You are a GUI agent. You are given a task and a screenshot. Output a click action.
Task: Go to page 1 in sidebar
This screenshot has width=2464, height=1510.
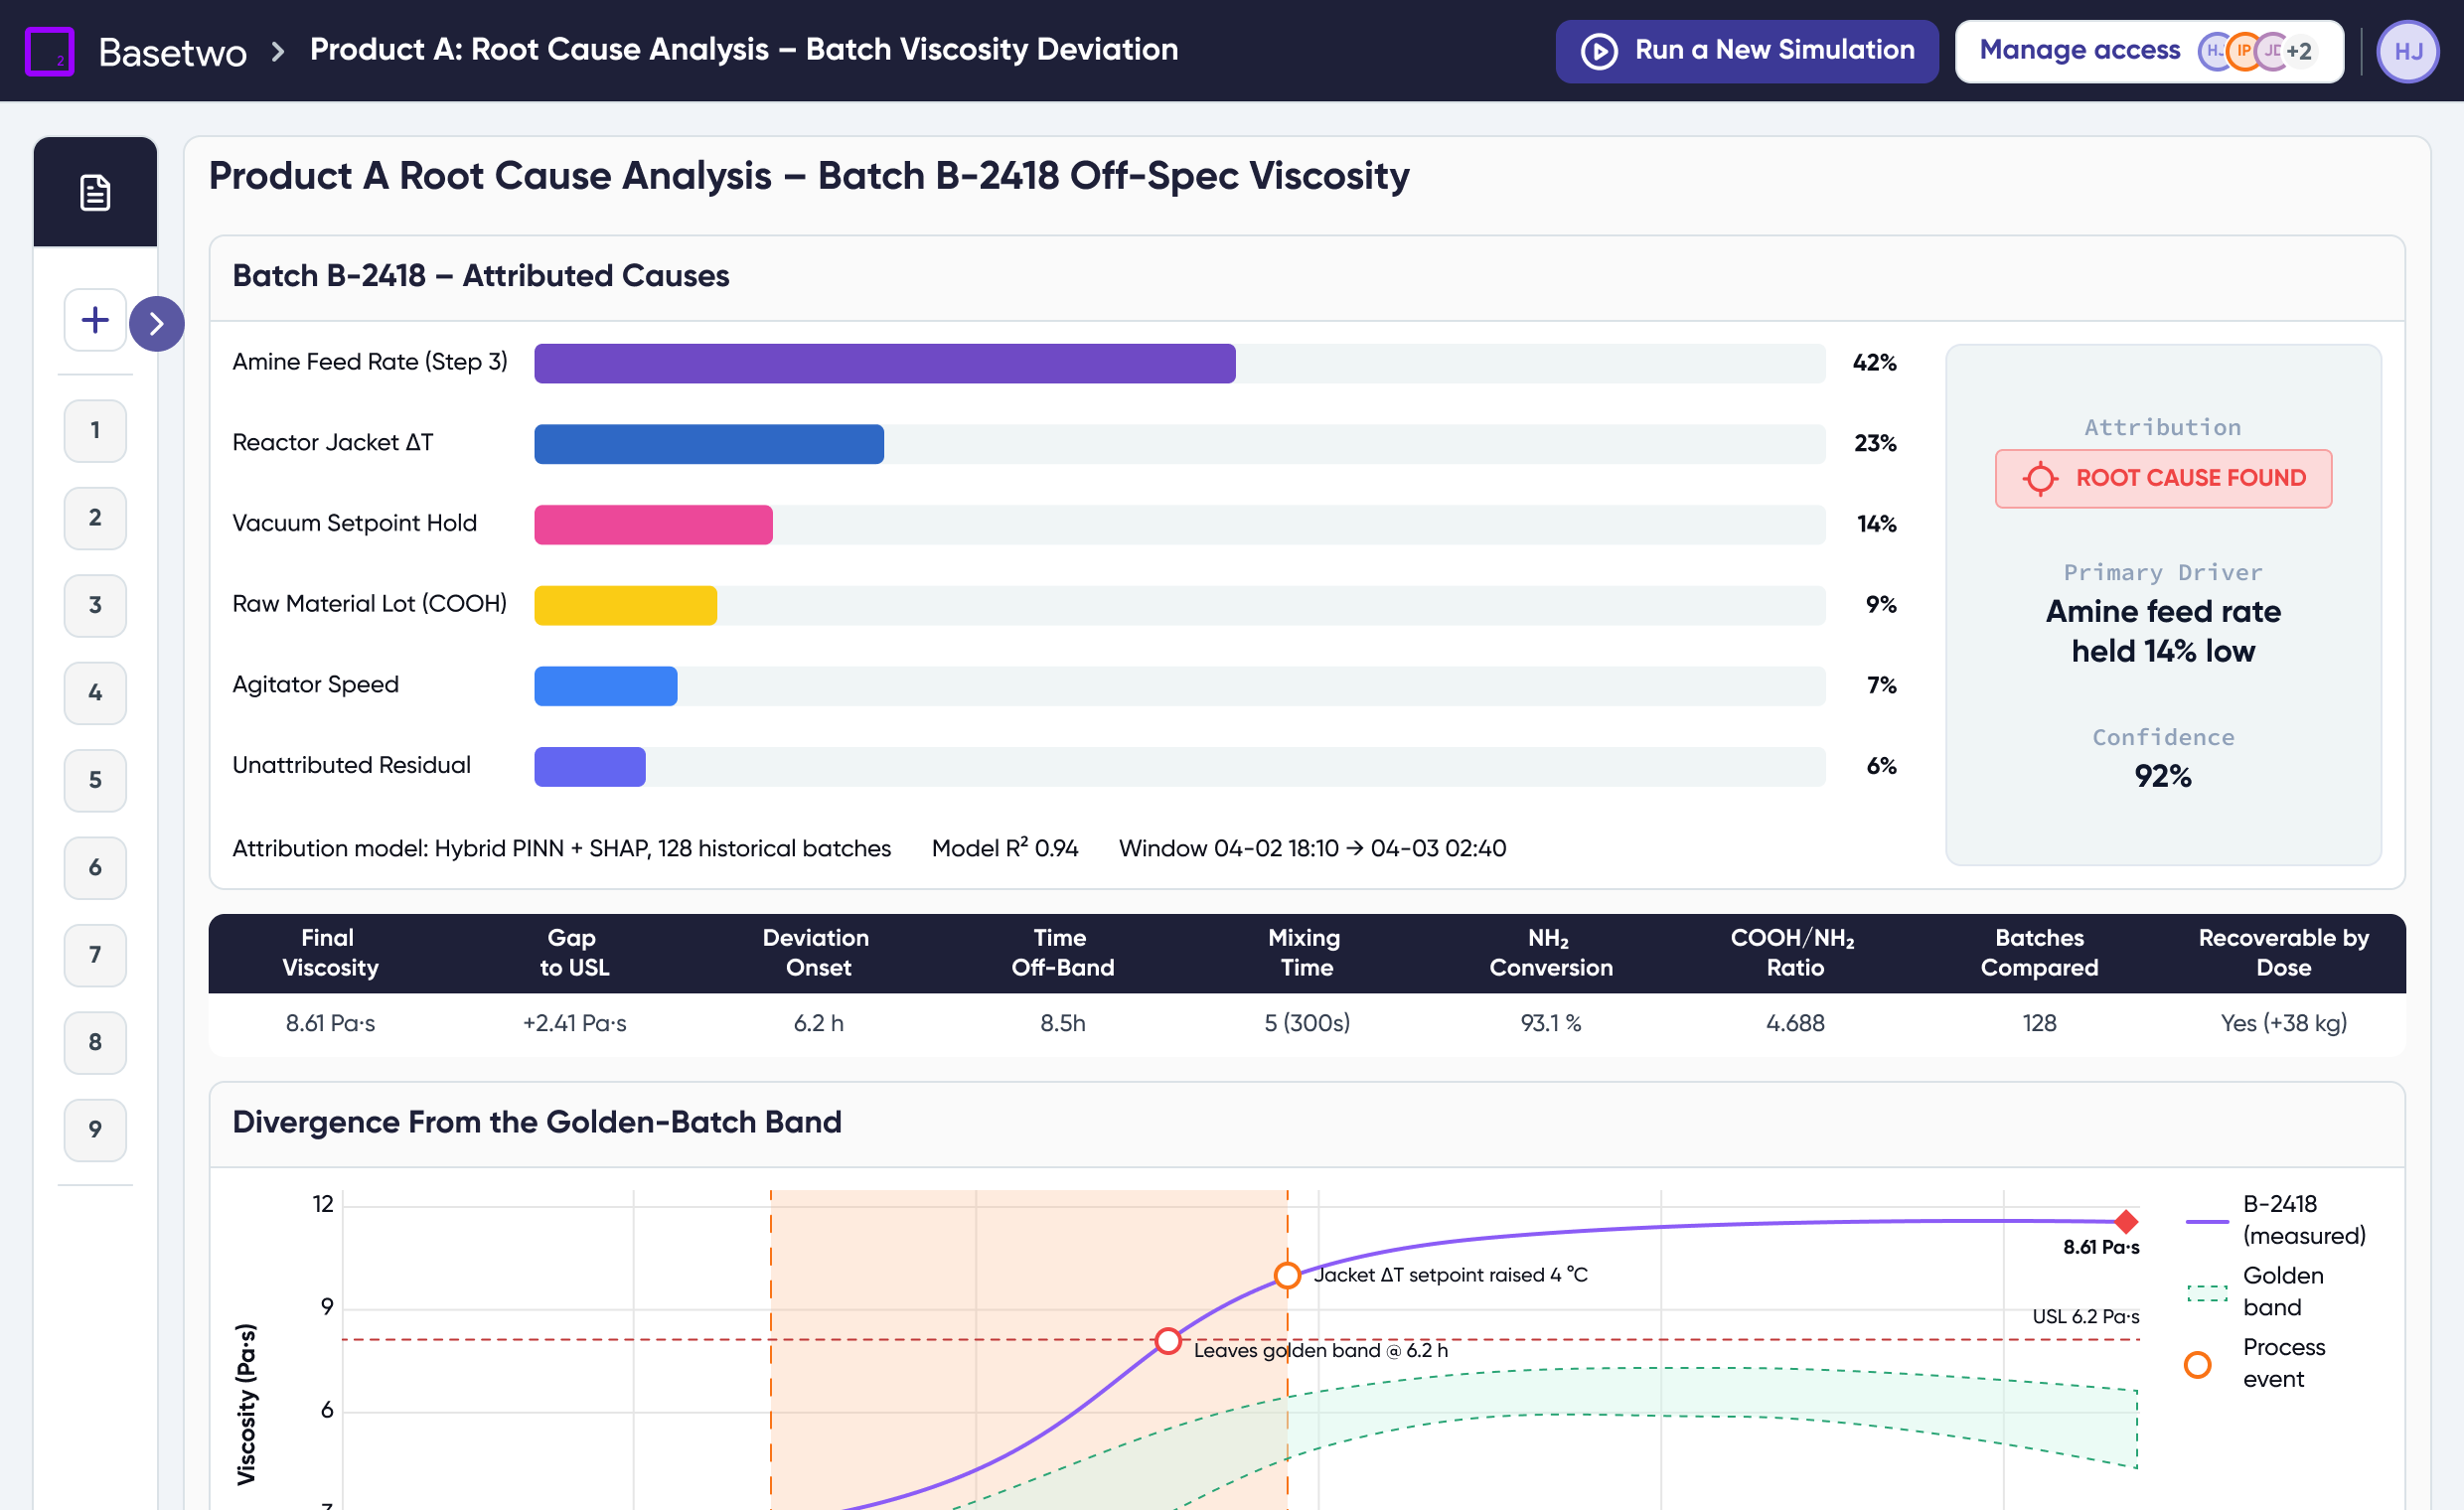coord(95,430)
